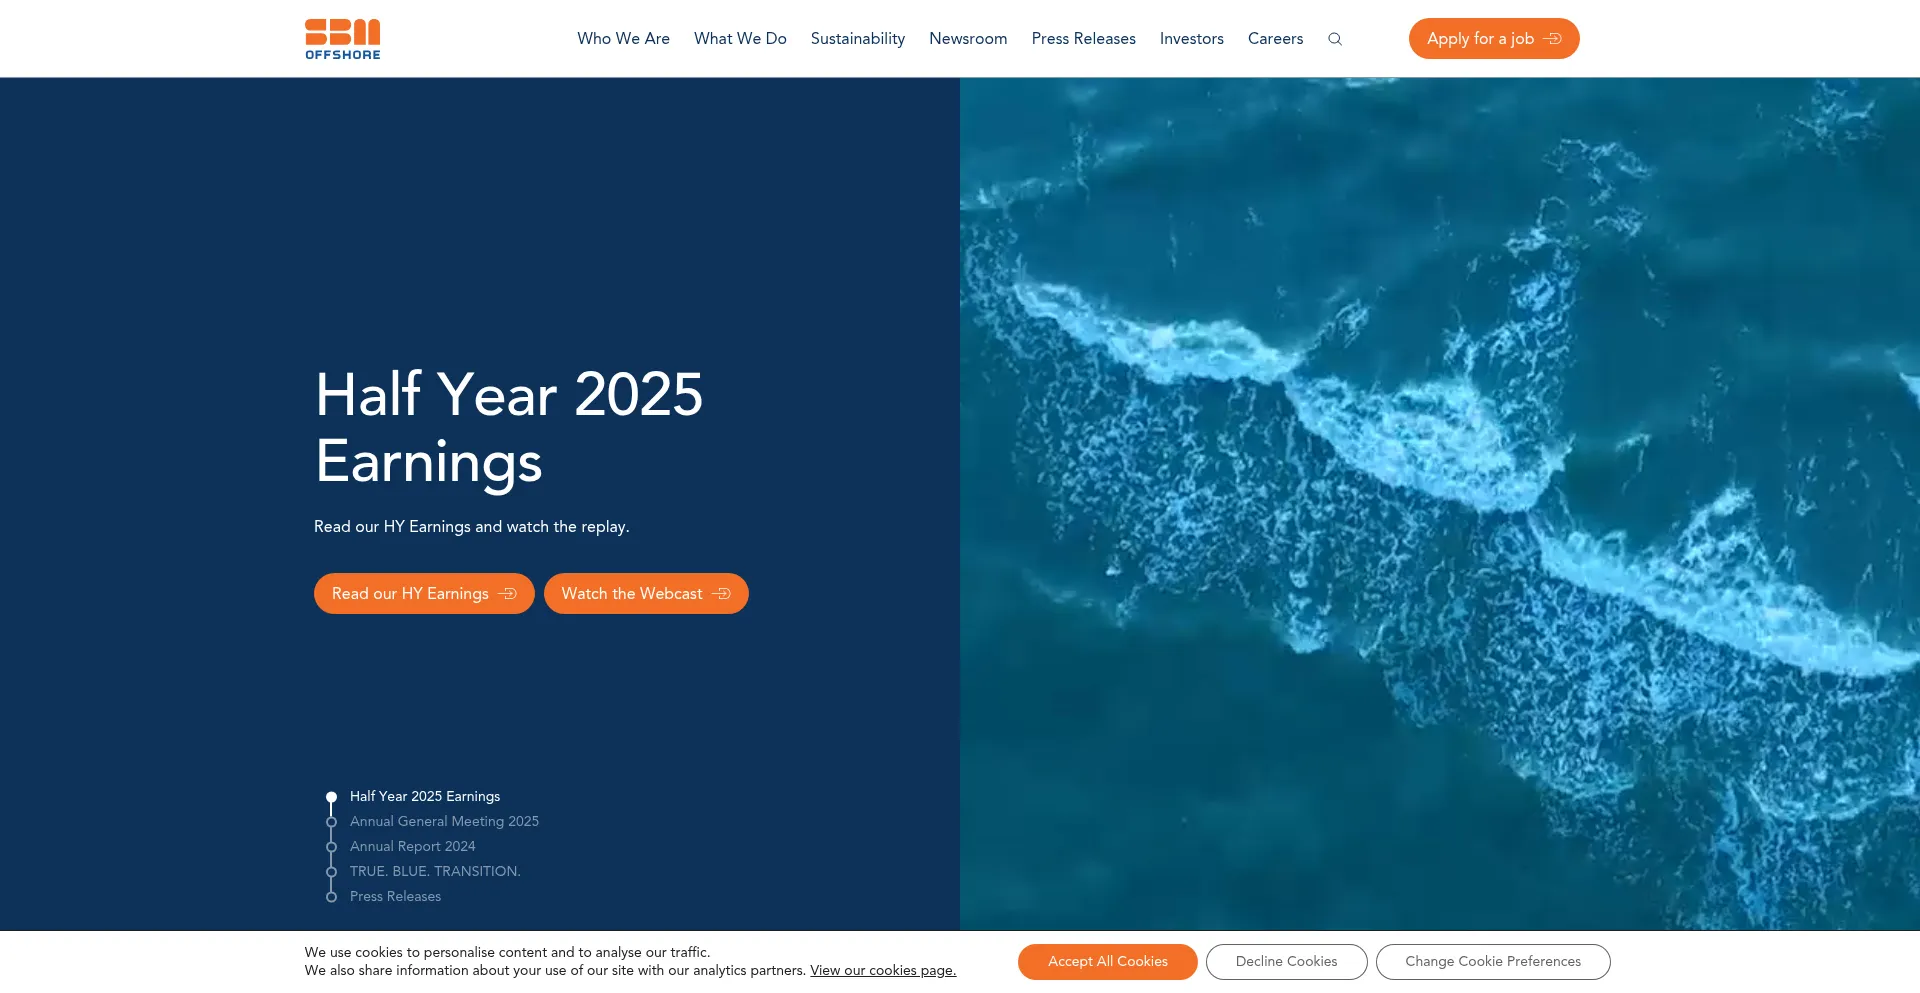1920x993 pixels.
Task: Expand the Investors navigation item
Action: point(1191,39)
